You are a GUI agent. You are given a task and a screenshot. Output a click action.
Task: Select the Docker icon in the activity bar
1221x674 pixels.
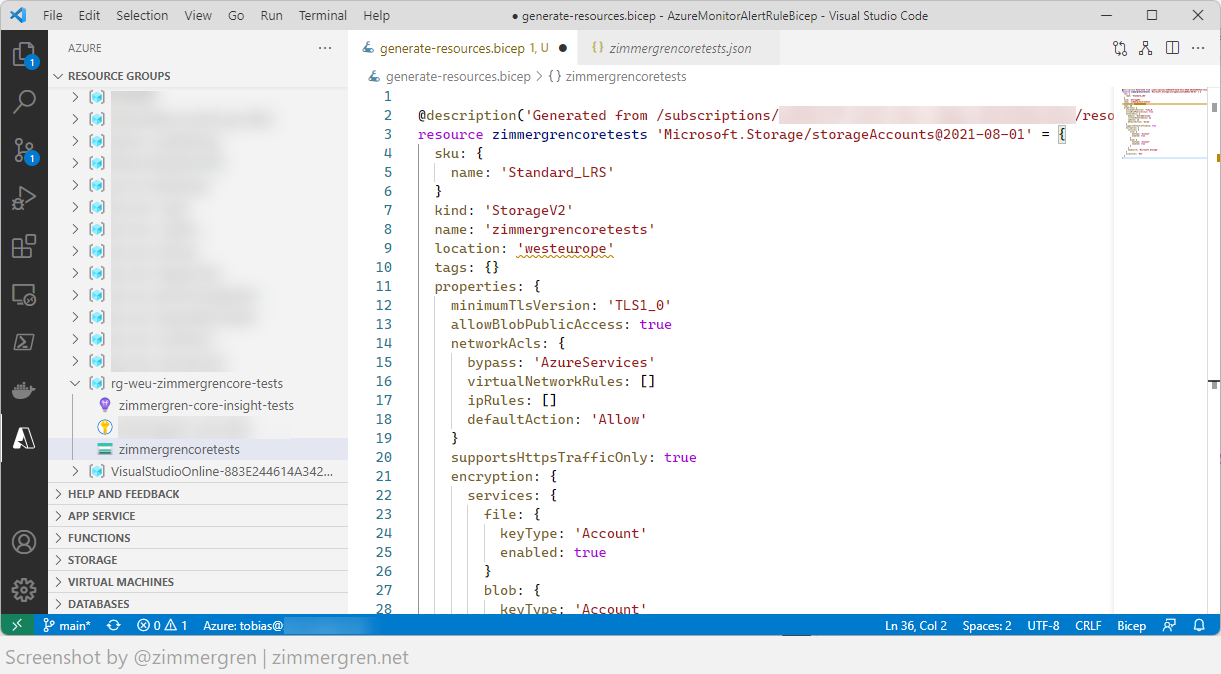click(23, 390)
